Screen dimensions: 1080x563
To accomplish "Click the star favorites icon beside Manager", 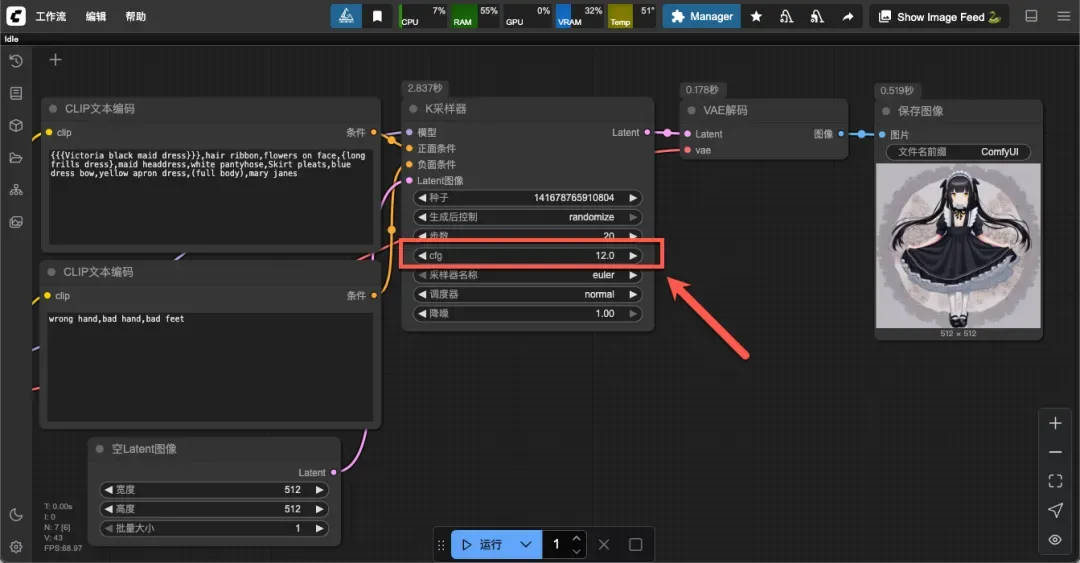I will click(x=756, y=17).
